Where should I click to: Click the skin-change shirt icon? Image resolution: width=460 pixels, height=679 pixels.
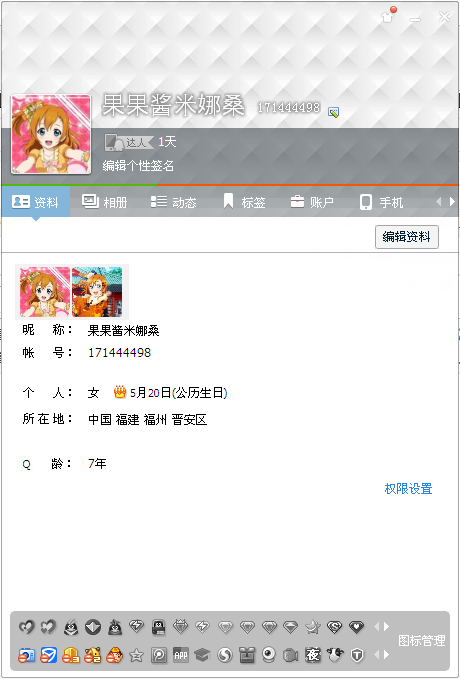388,17
